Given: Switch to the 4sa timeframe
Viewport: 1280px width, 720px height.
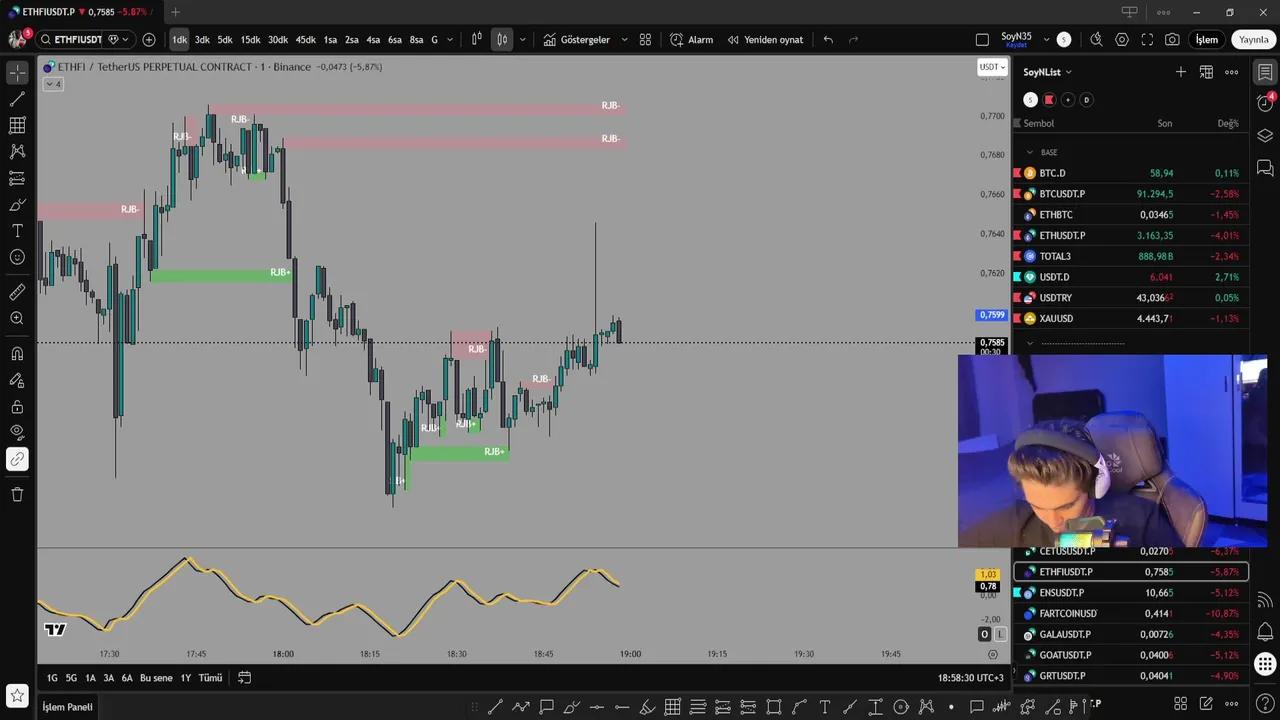Looking at the screenshot, I should point(373,40).
